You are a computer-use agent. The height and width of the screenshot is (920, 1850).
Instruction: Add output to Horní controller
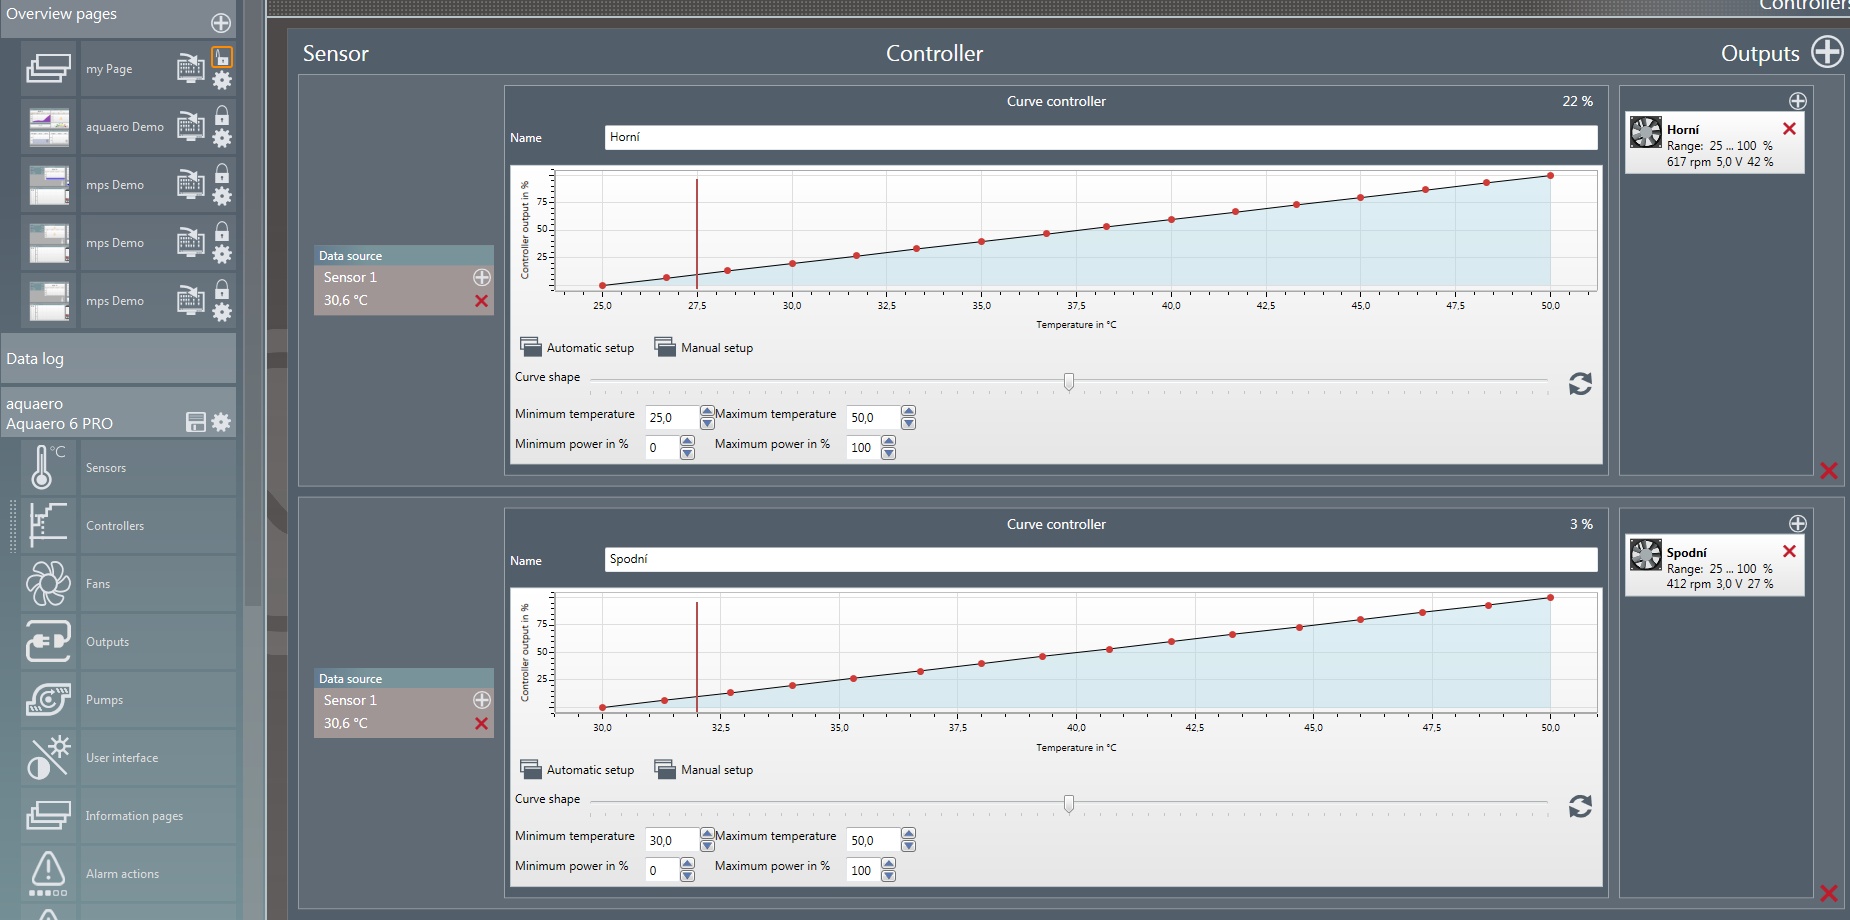1797,101
